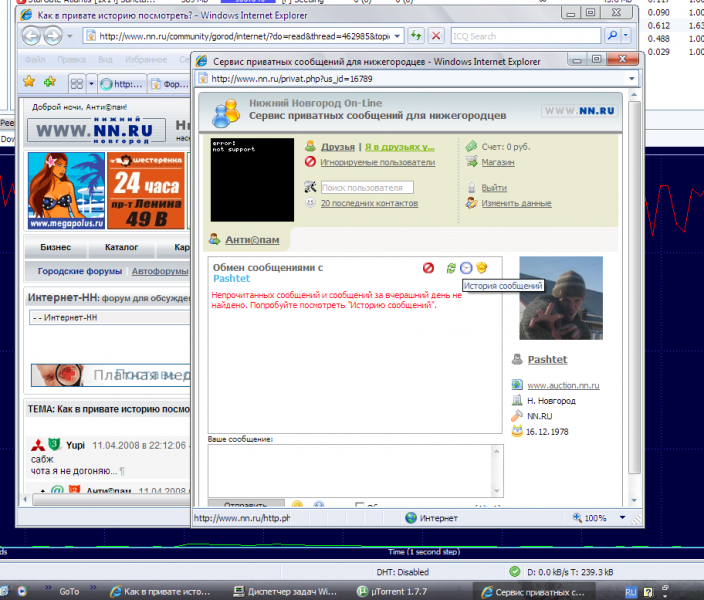
Task: Open the Я в друзьях у... link
Action: tap(400, 146)
